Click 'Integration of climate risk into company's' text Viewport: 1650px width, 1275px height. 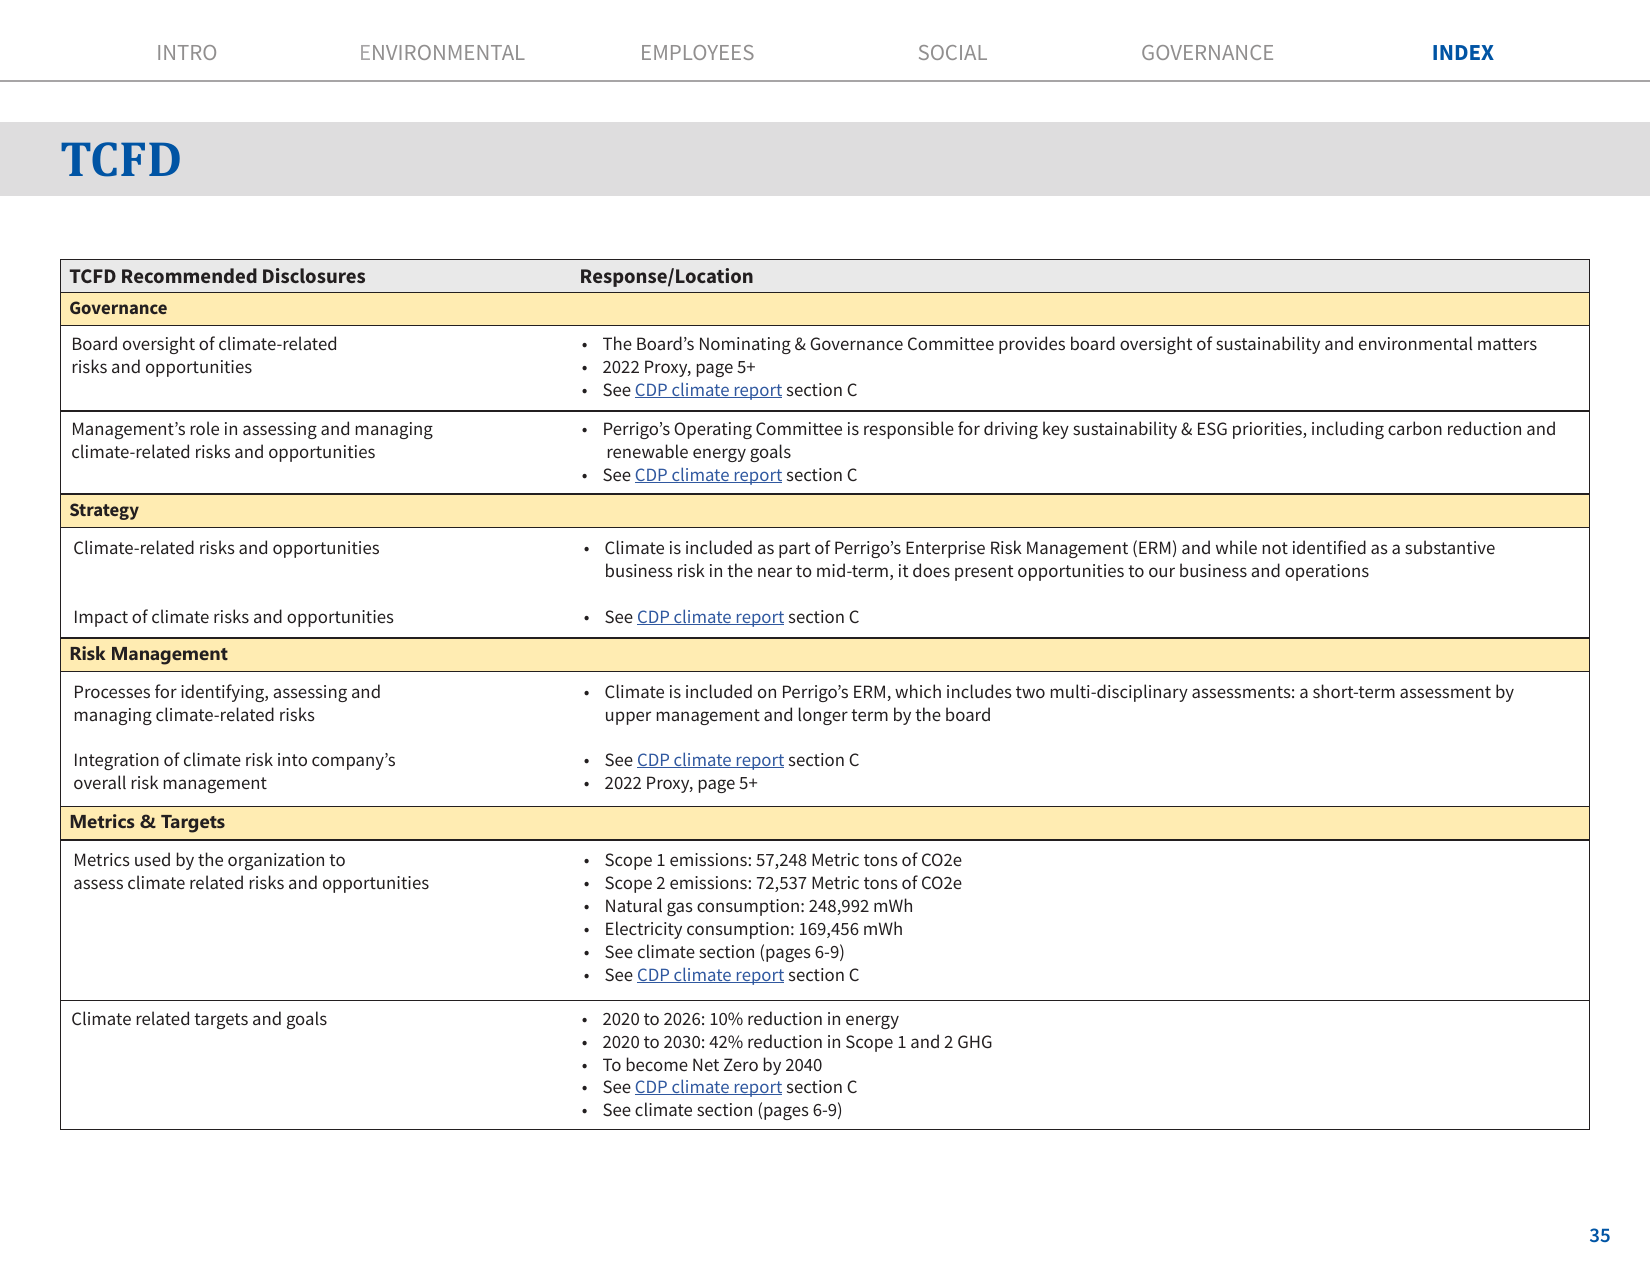point(234,760)
